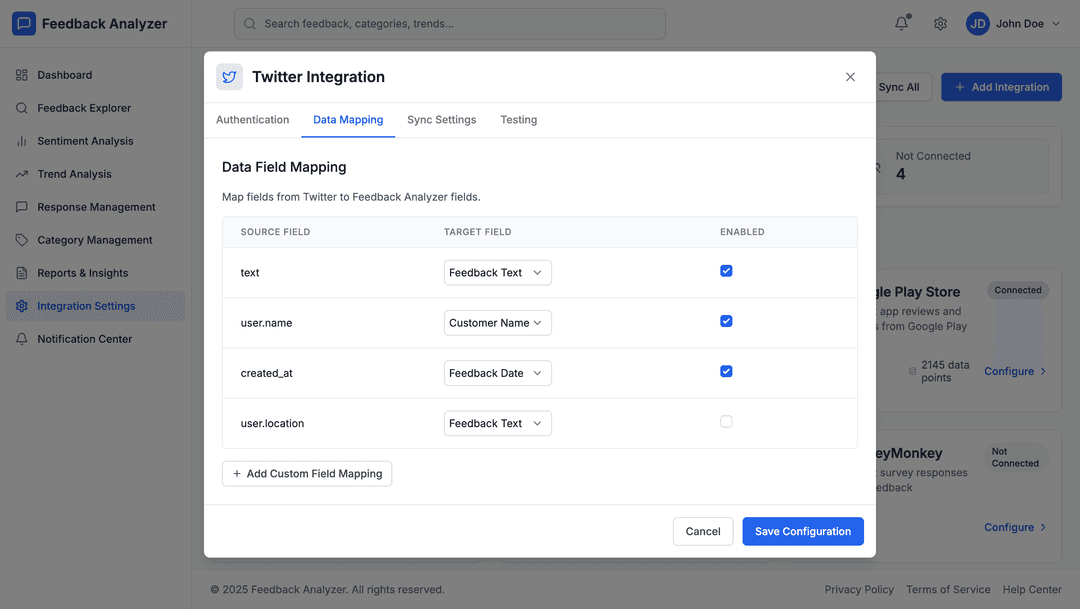Click the feedback search field
The width and height of the screenshot is (1080, 609).
[x=448, y=23]
